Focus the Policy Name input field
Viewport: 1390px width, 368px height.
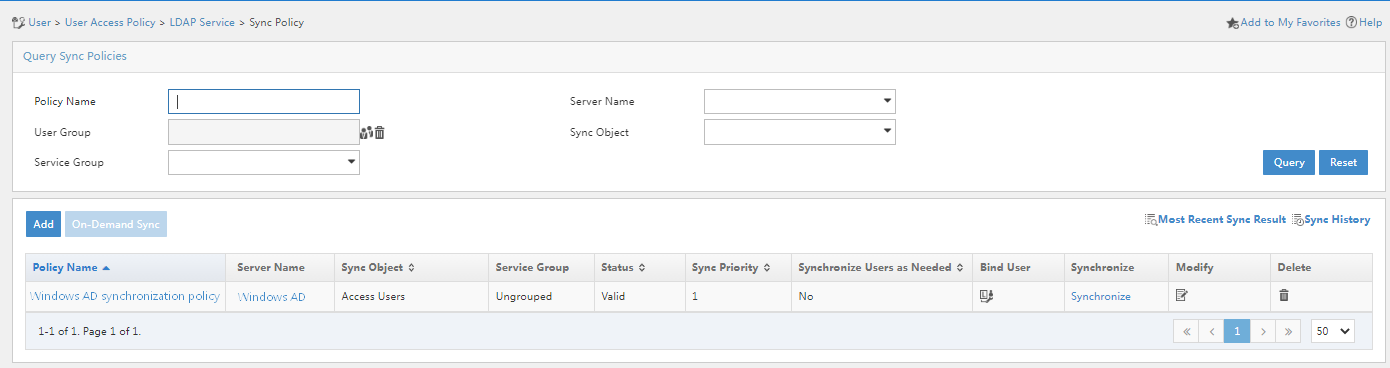tap(264, 102)
